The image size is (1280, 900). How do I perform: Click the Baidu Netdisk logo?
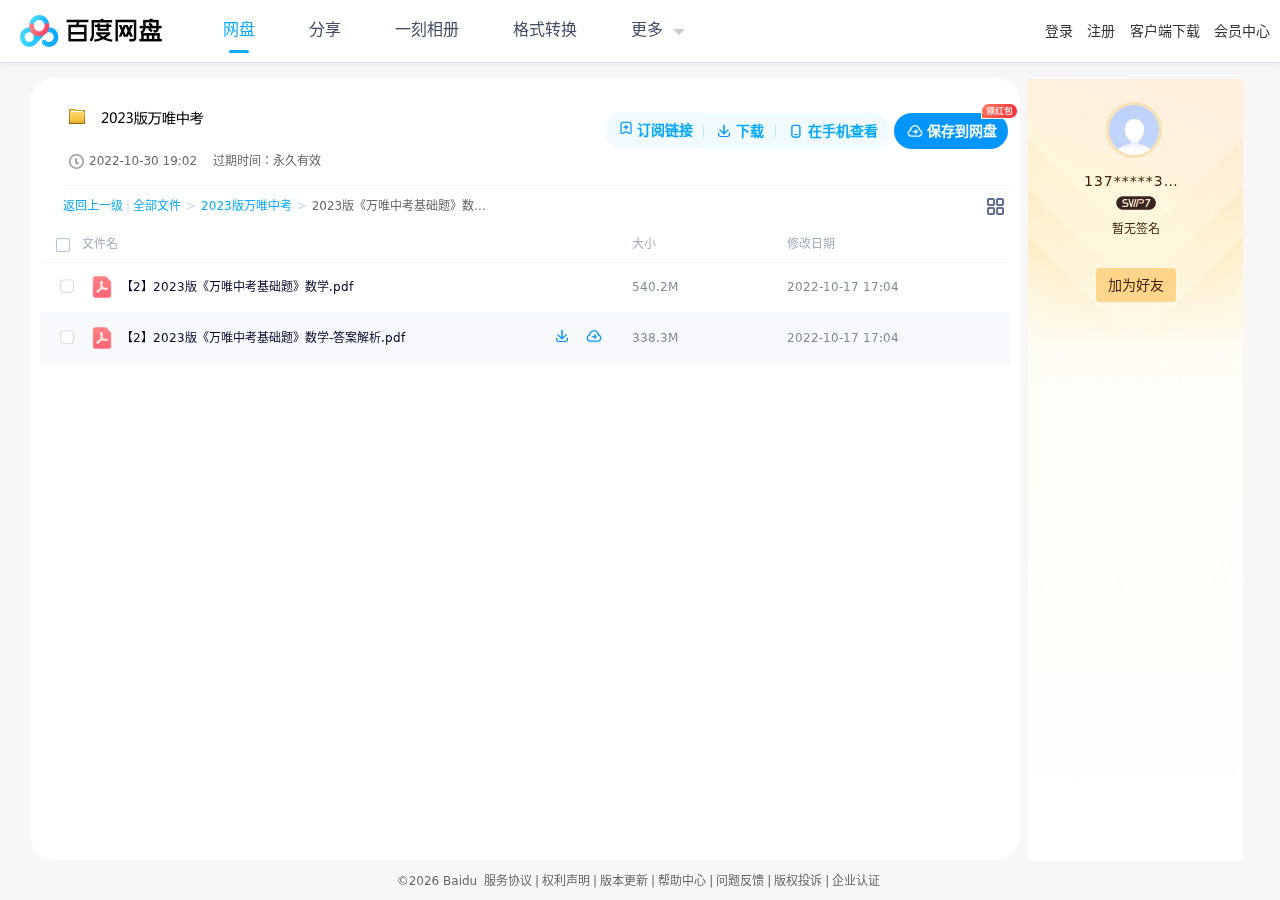[x=91, y=31]
